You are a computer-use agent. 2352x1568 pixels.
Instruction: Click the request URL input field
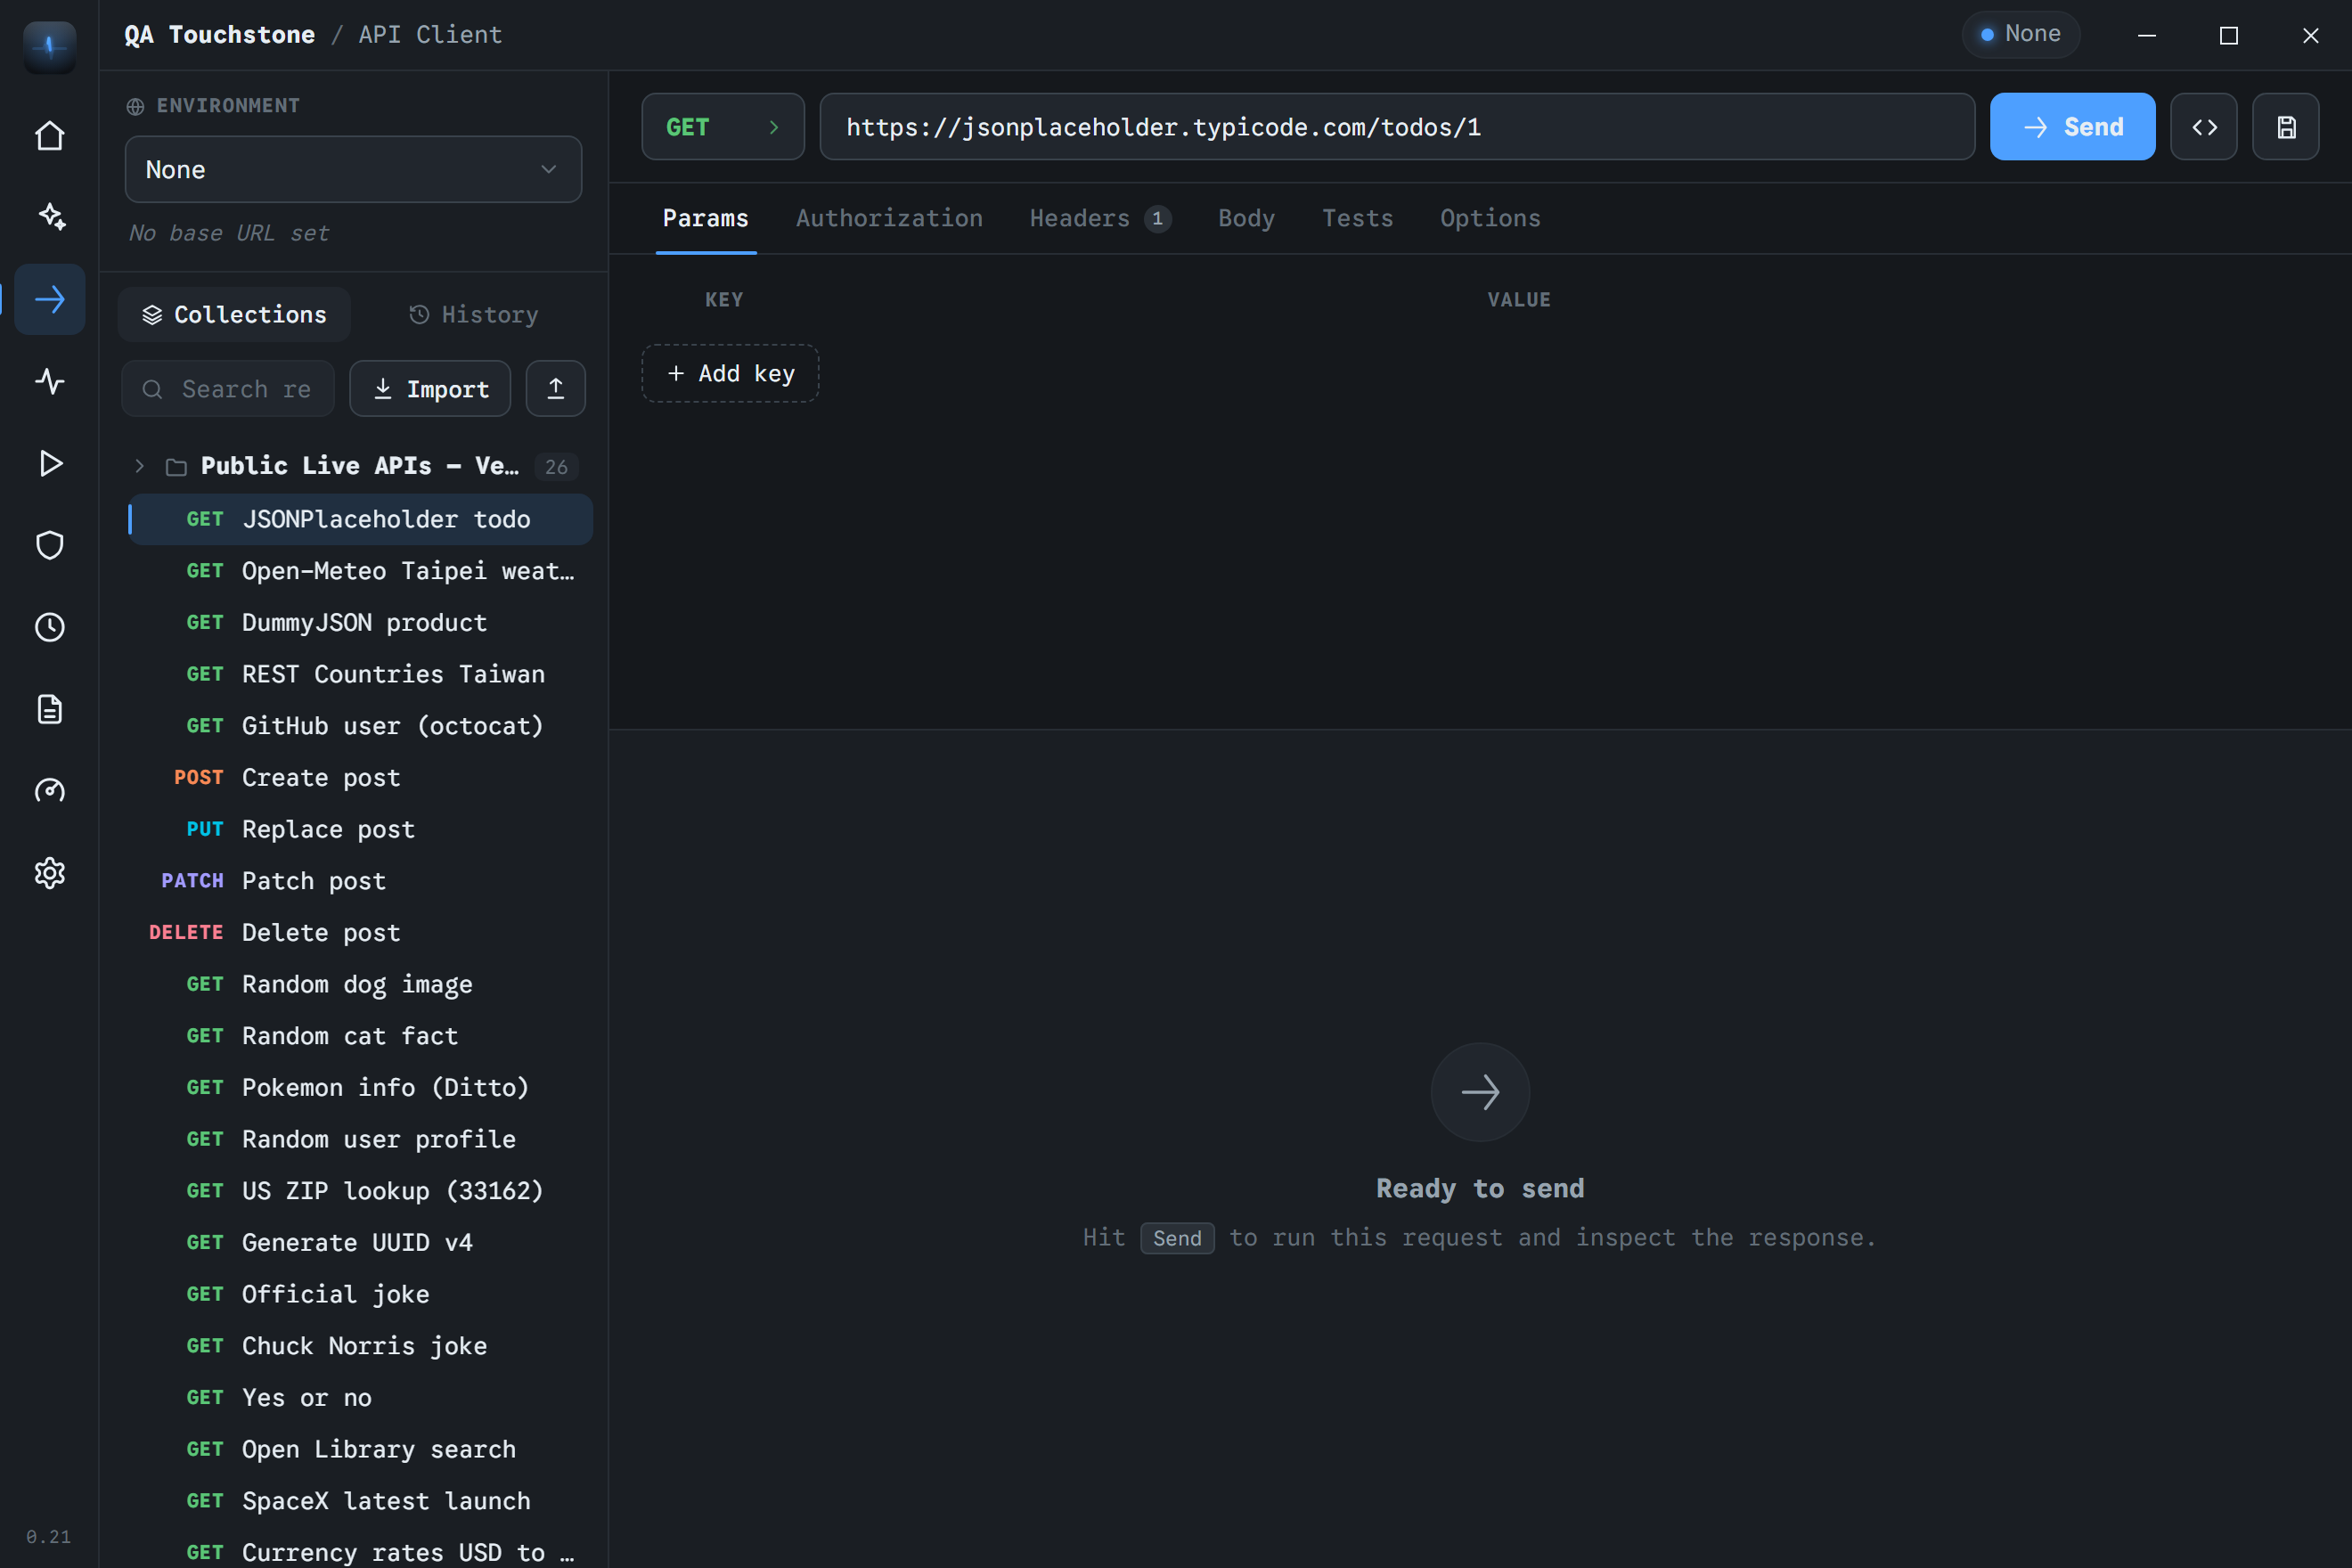1397,127
